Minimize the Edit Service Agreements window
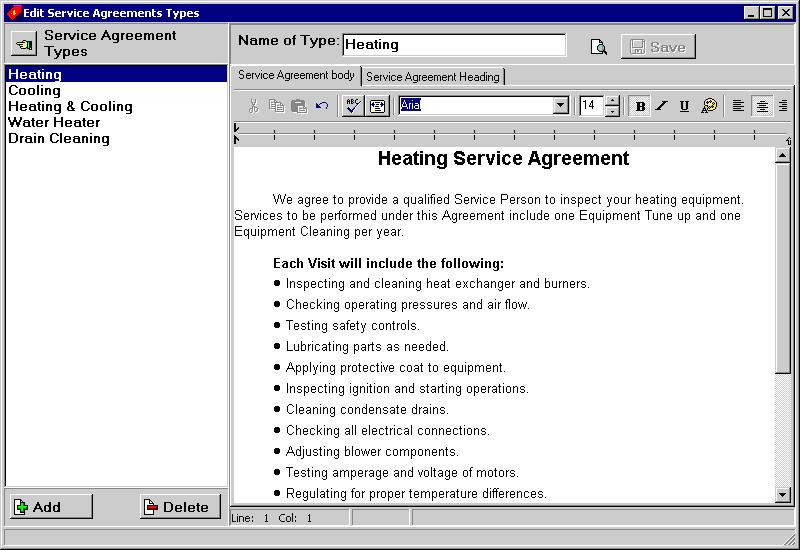This screenshot has width=800, height=550. [x=751, y=12]
